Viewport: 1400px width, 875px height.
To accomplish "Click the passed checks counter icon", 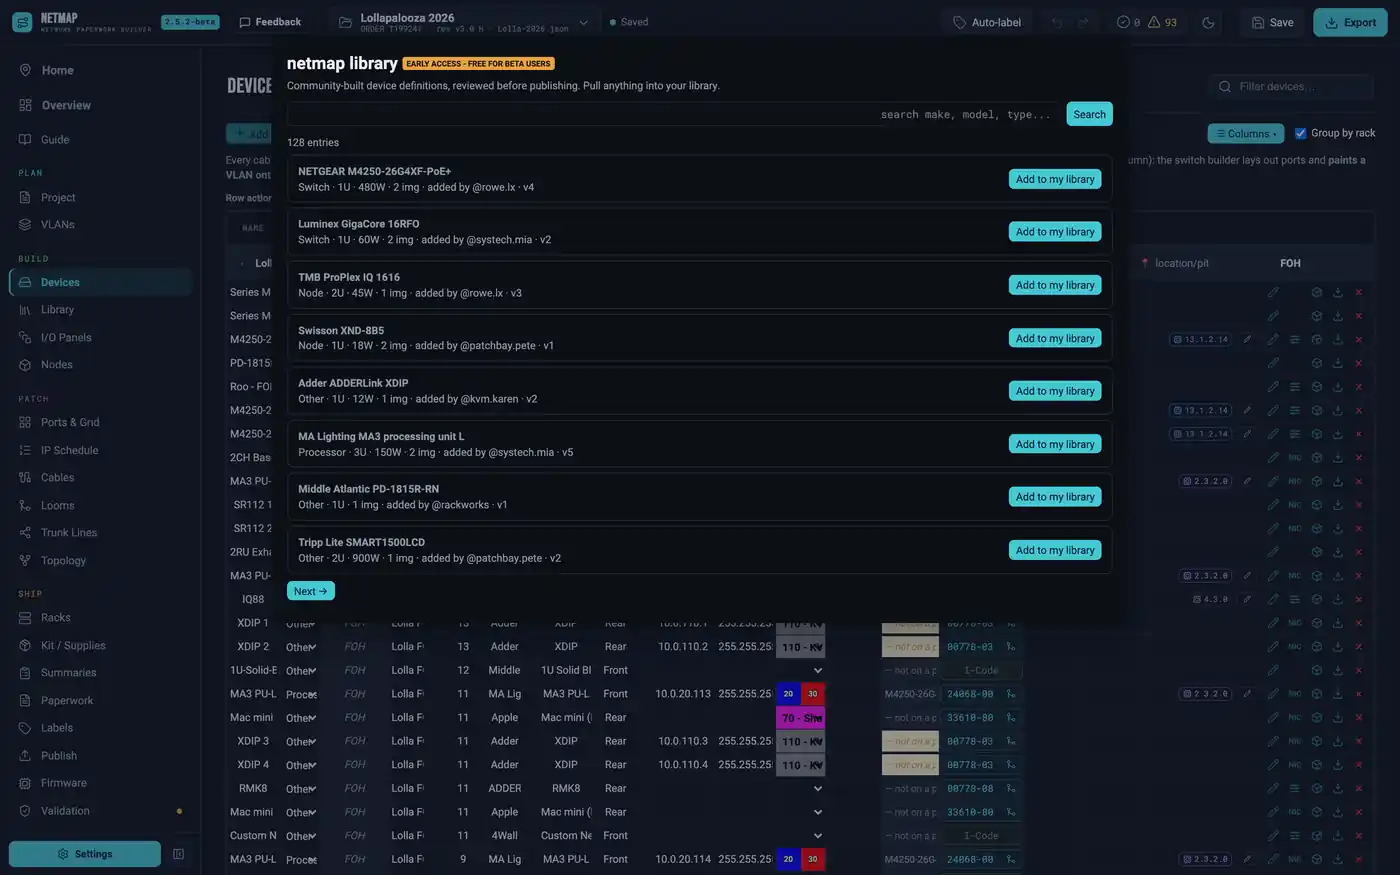I will point(1123,22).
